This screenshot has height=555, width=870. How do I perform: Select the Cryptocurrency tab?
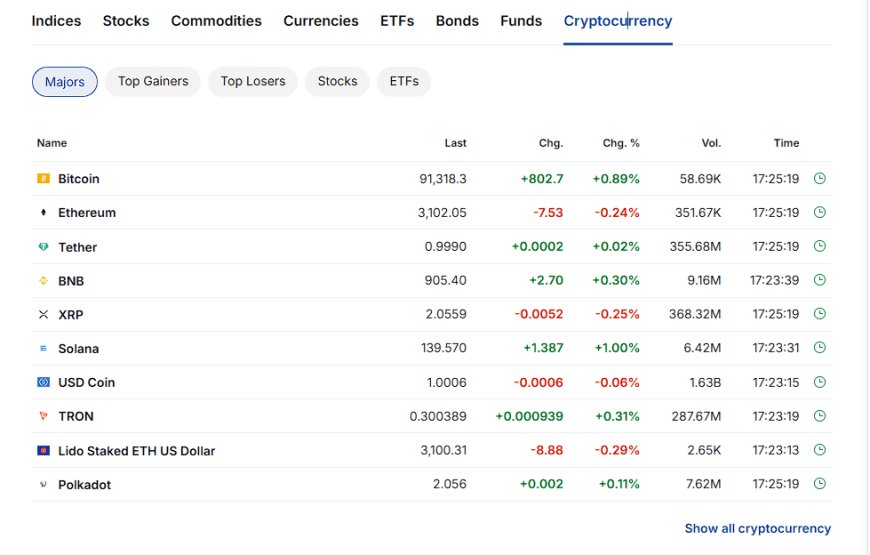coord(618,21)
